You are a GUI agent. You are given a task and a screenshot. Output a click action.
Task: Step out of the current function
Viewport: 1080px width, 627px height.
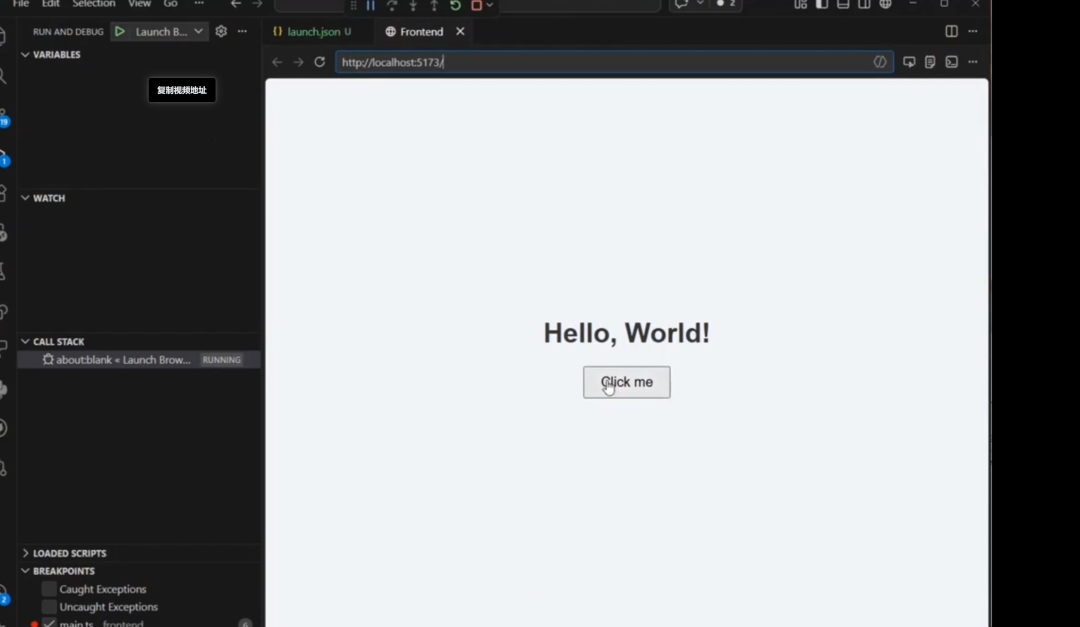click(x=433, y=6)
